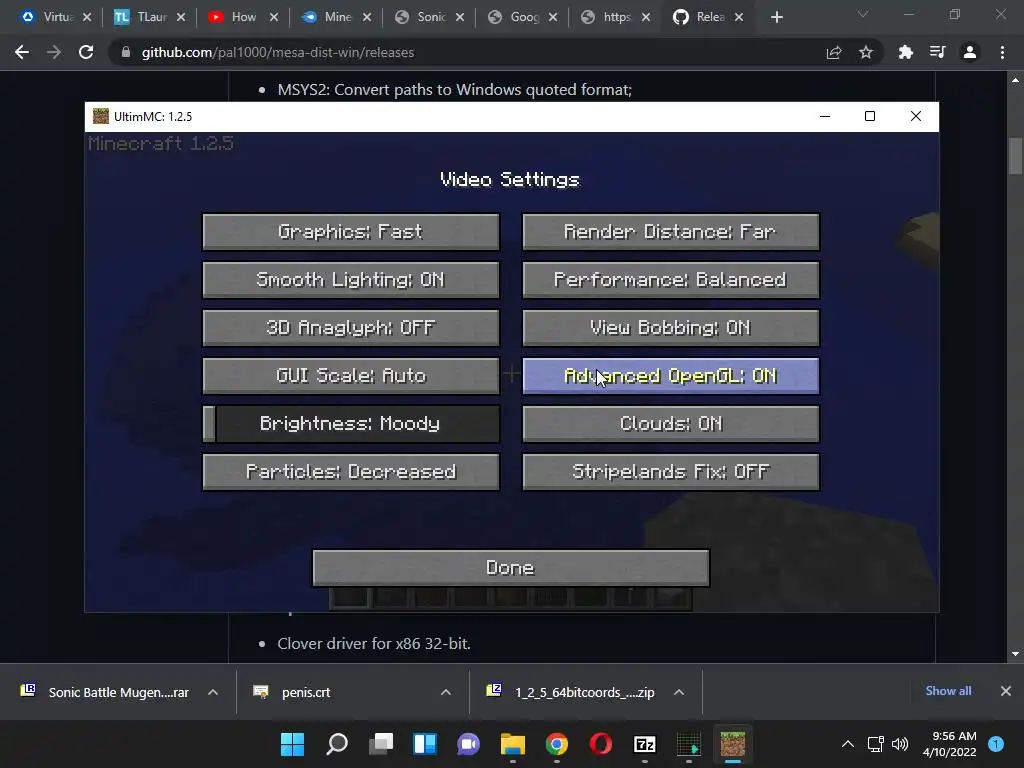Screen dimensions: 1024x768
Task: Open File Explorer from taskbar
Action: [513, 744]
